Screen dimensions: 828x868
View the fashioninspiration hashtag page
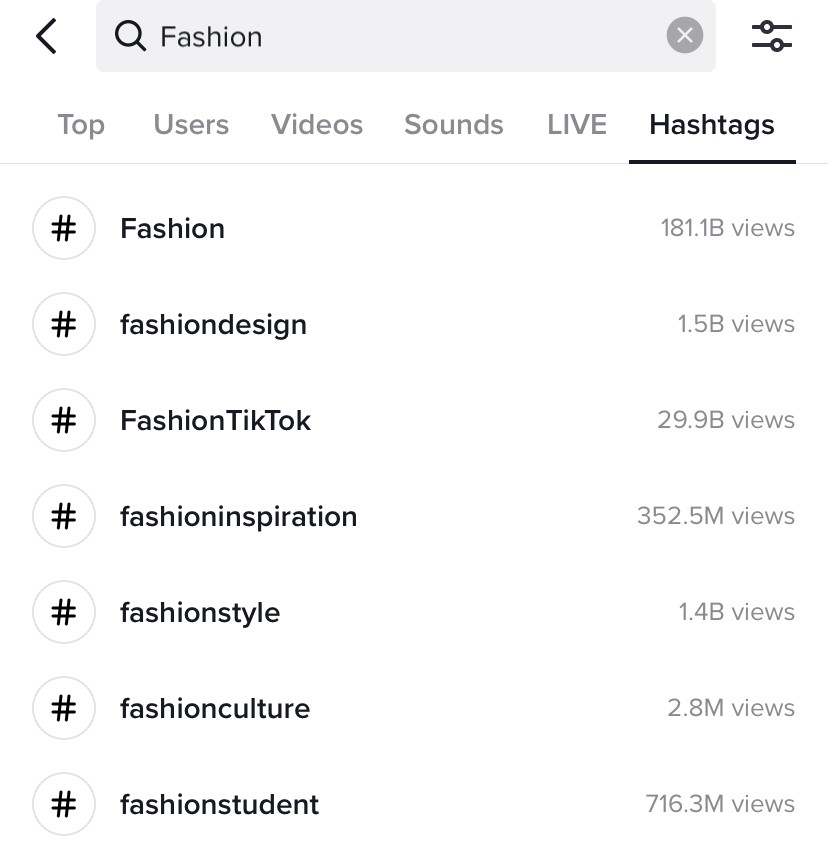pyautogui.click(x=238, y=516)
